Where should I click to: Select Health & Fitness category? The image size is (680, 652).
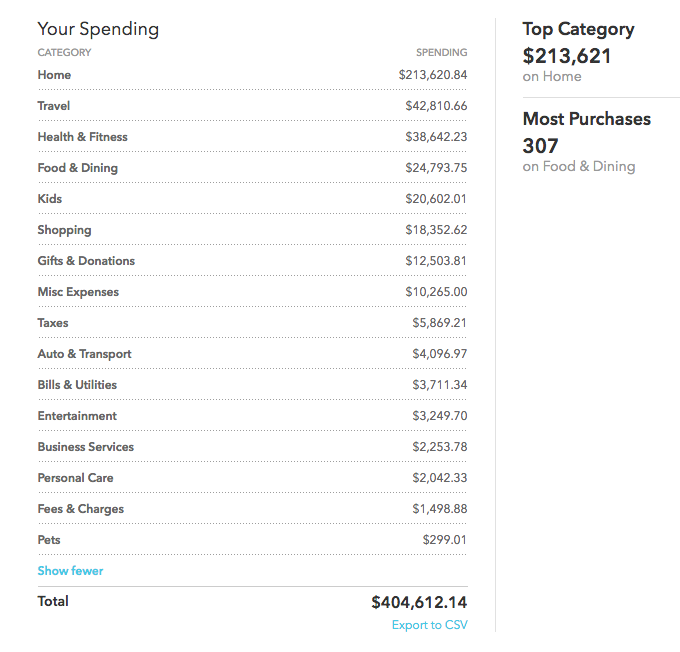pyautogui.click(x=82, y=137)
